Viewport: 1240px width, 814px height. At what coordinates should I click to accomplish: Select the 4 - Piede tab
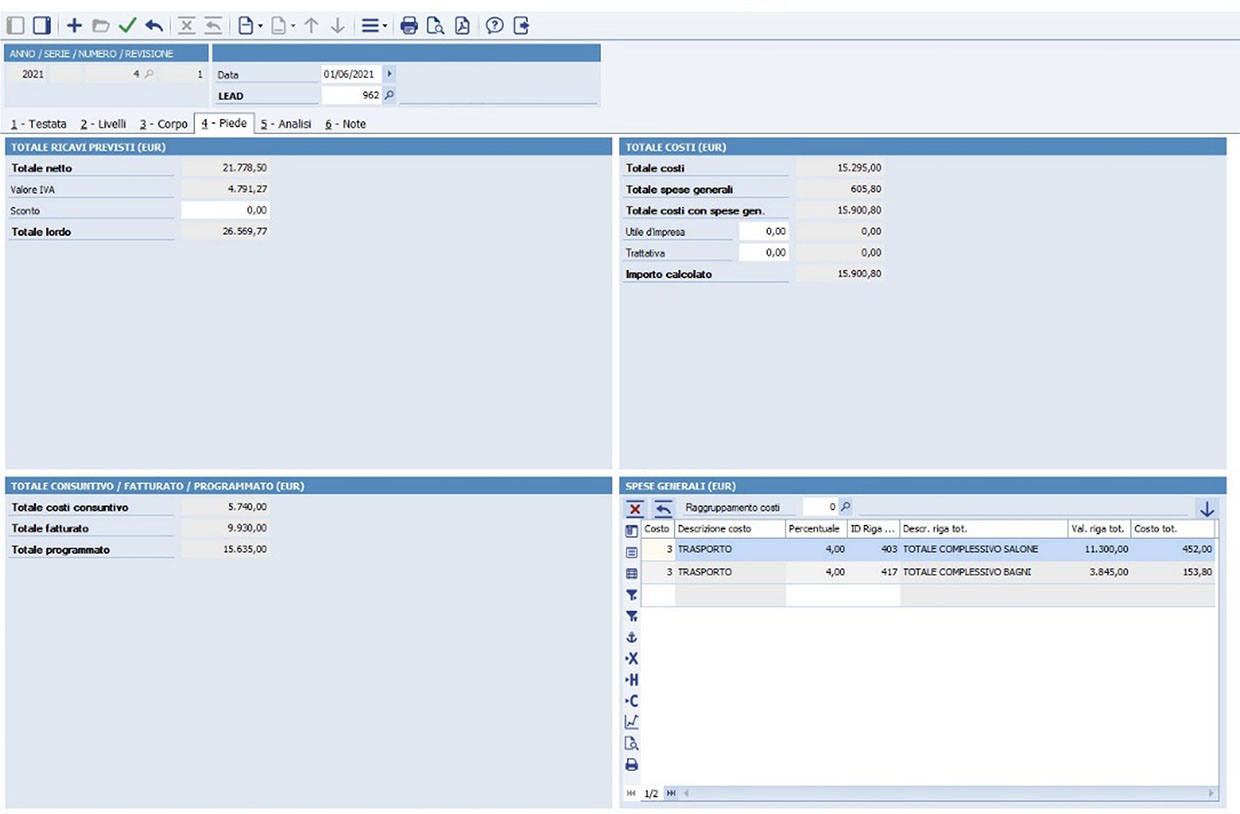pos(224,123)
